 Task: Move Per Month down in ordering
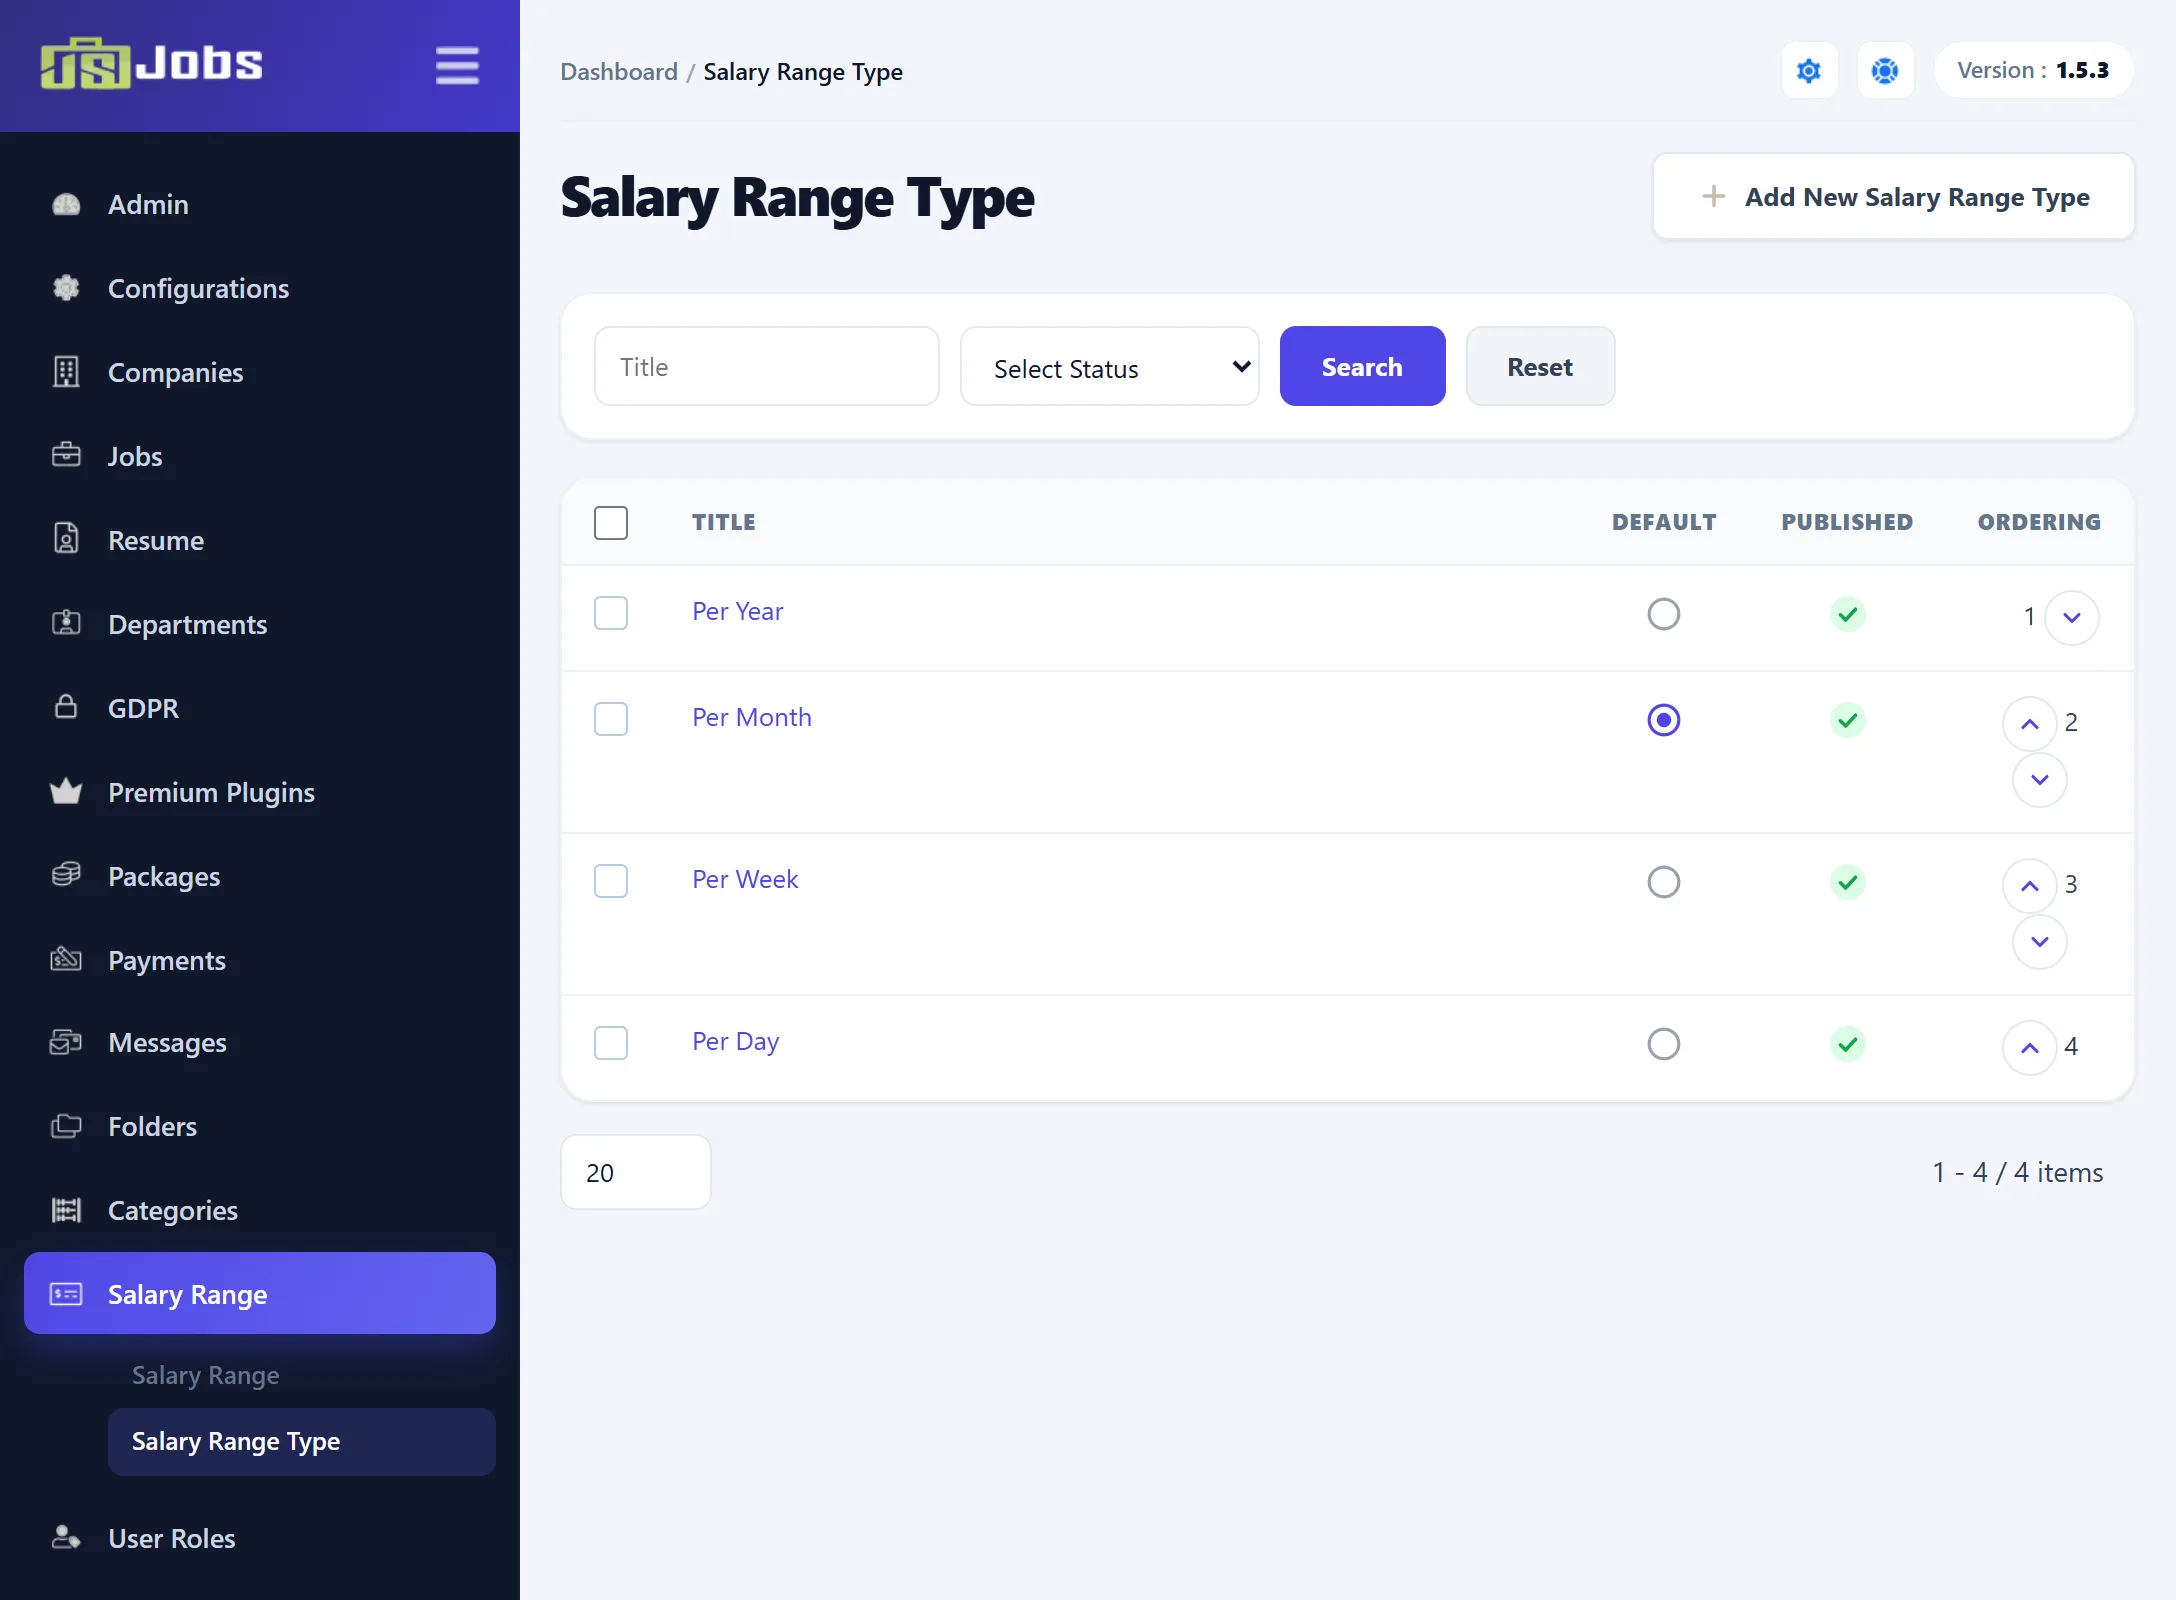2040,780
